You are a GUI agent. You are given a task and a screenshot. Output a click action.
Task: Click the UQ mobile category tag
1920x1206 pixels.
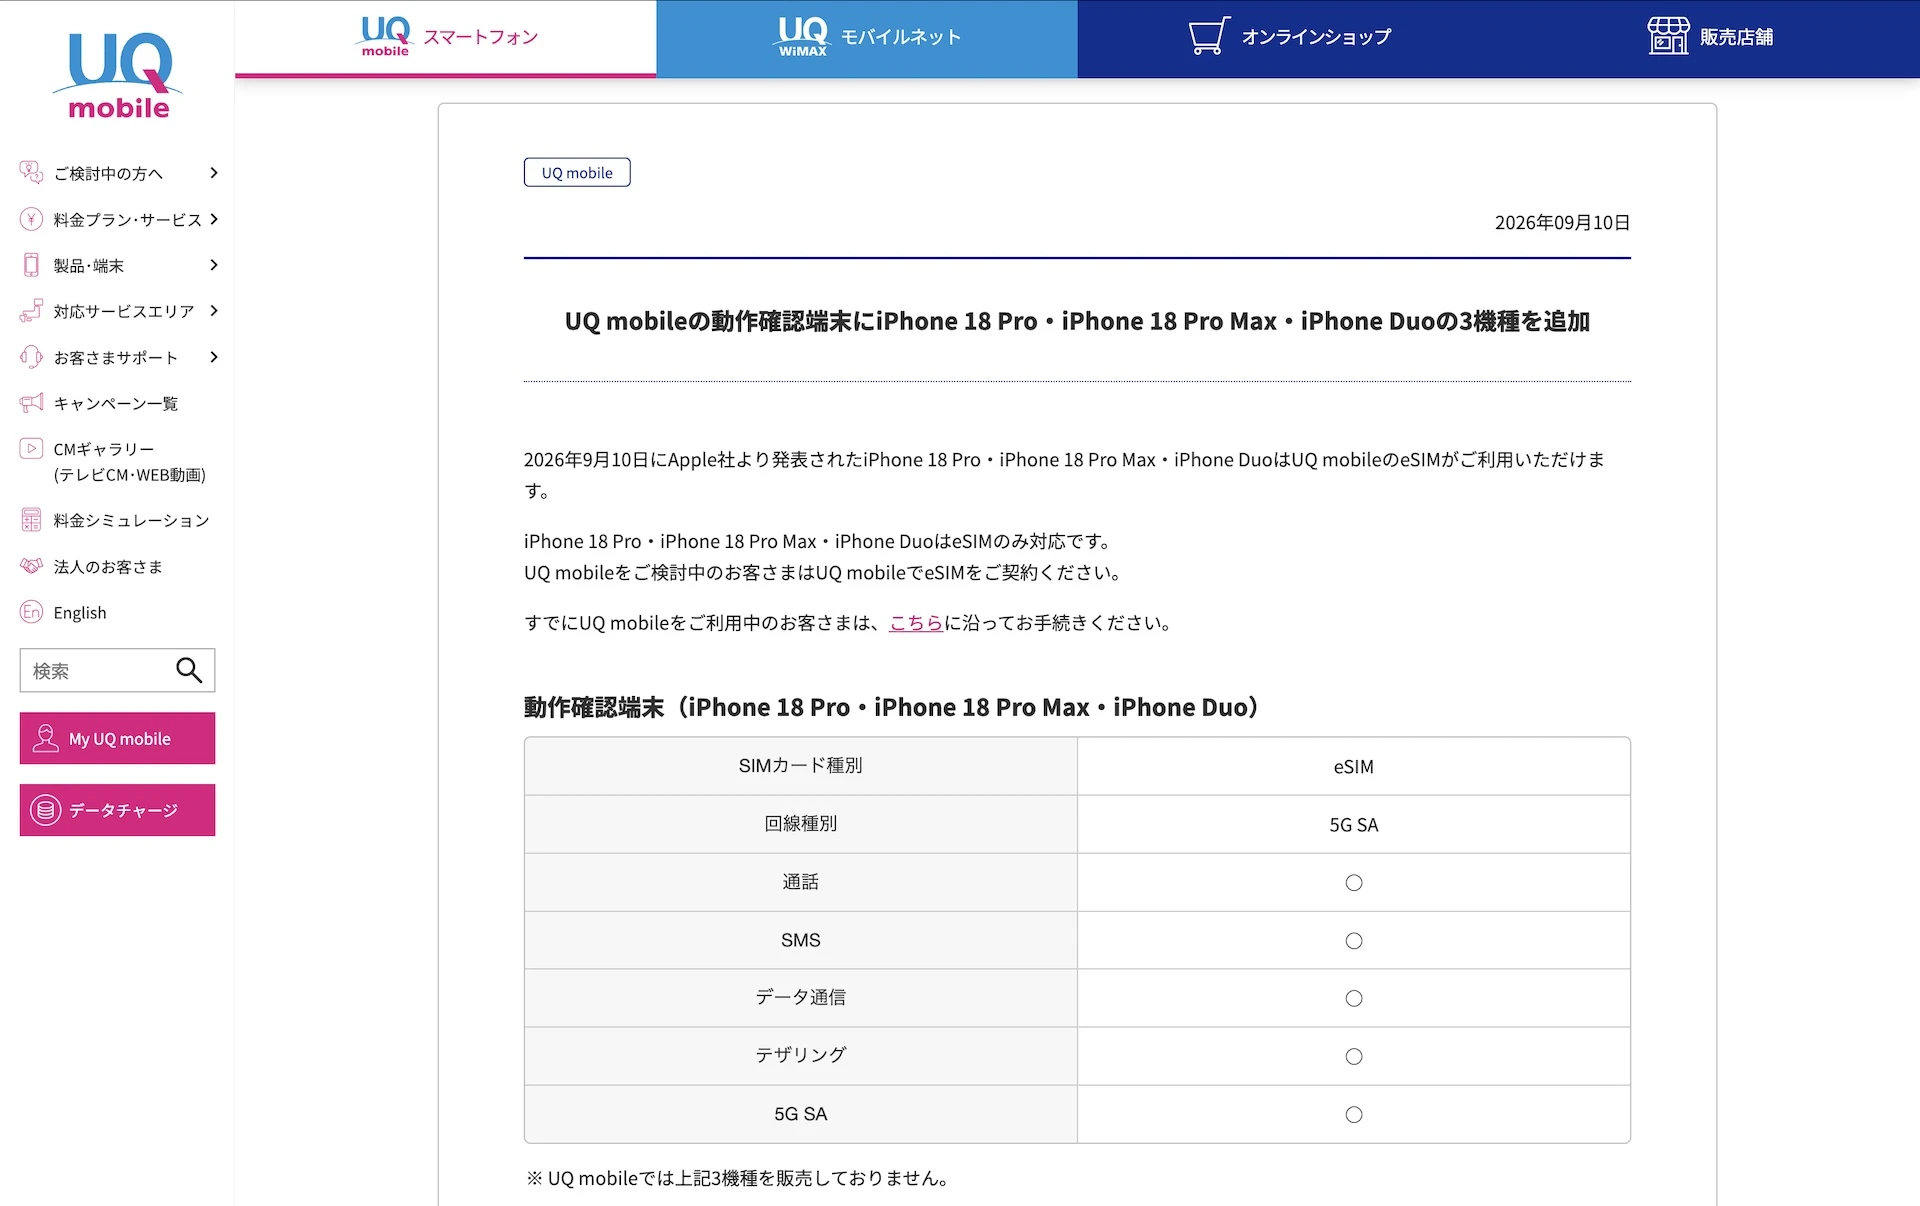[577, 172]
